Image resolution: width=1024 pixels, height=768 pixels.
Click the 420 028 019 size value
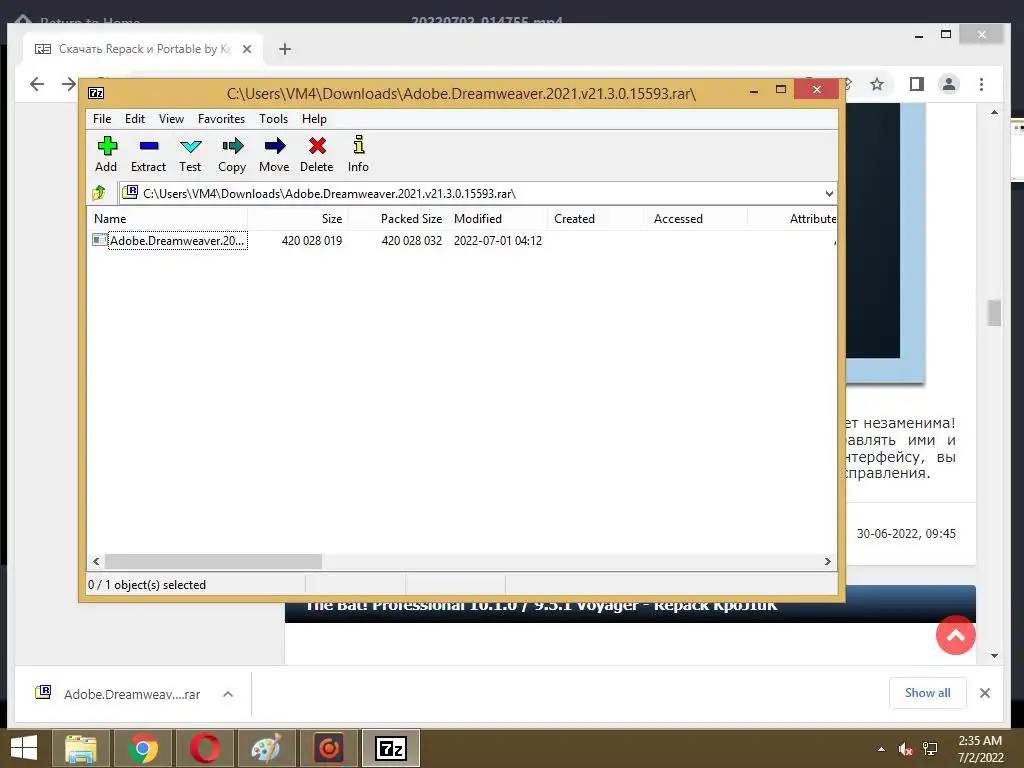click(312, 240)
